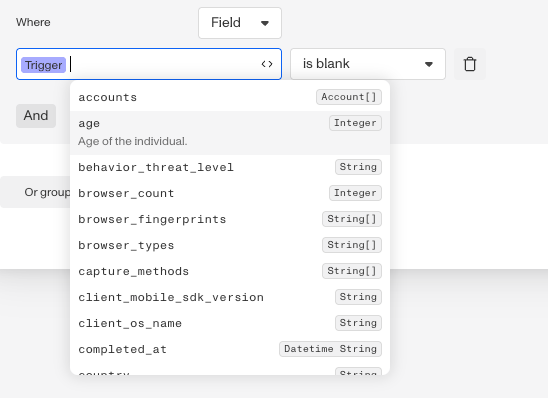
Task: Toggle code mode angle-brackets icon
Action: tap(267, 64)
